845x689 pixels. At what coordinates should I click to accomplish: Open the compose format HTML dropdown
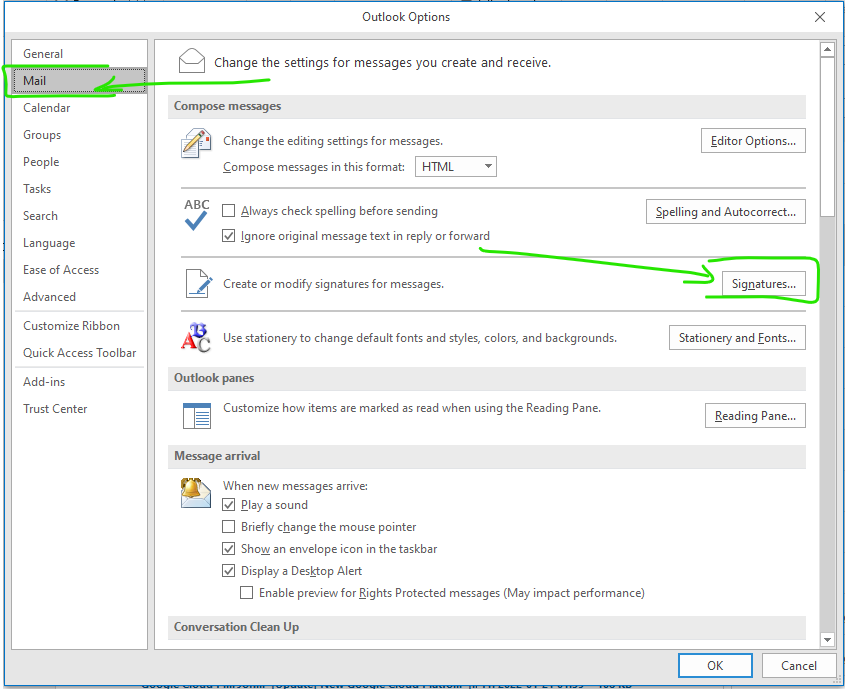tap(456, 166)
